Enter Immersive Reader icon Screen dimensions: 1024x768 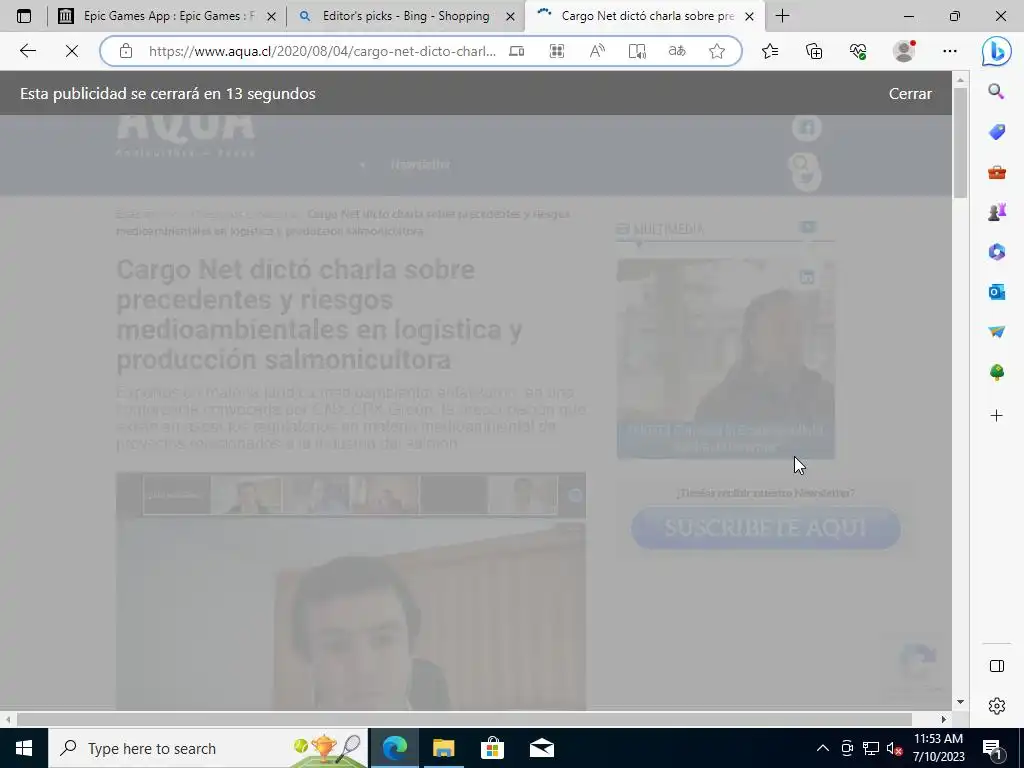click(x=637, y=51)
